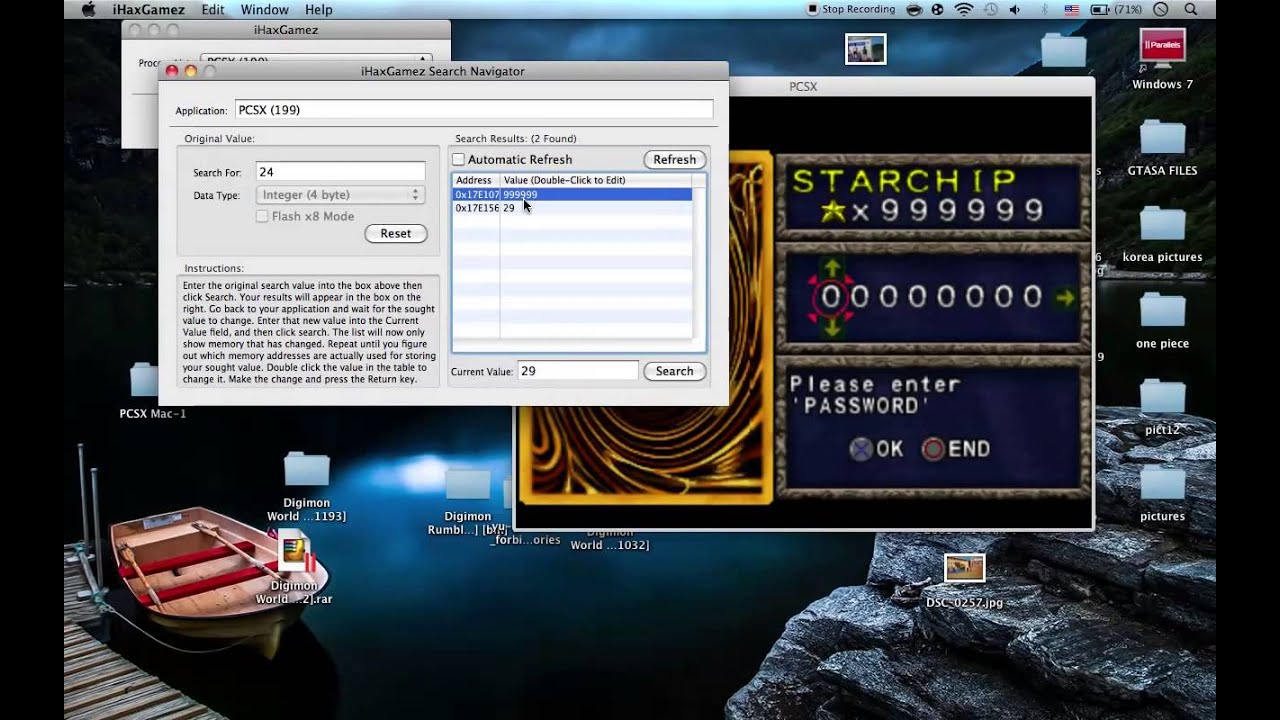The image size is (1280, 720).
Task: Select the GTASA FILES folder
Action: click(1162, 148)
